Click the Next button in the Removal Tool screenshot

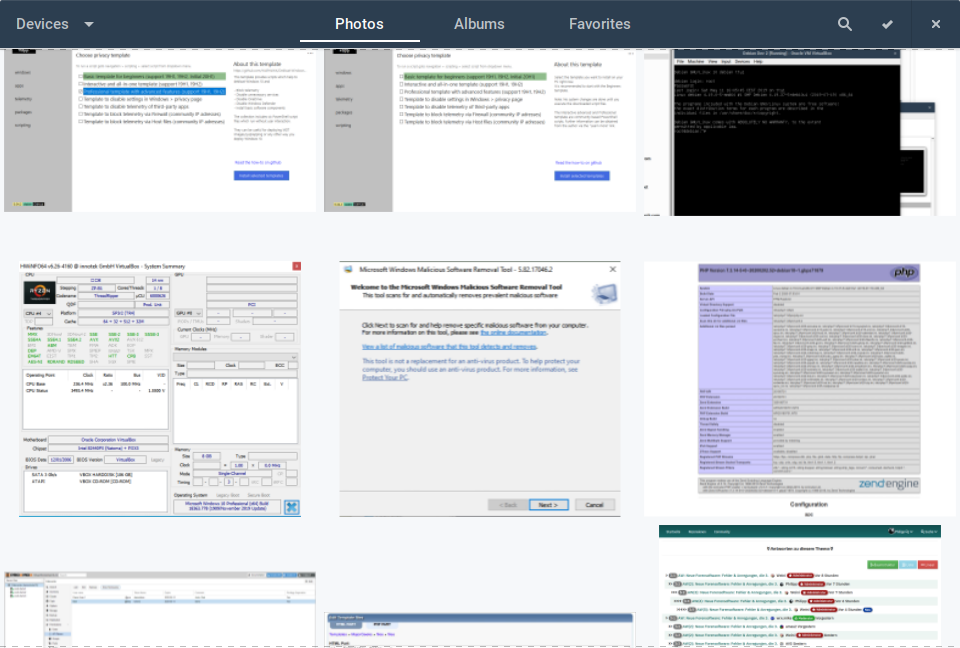pyautogui.click(x=548, y=505)
